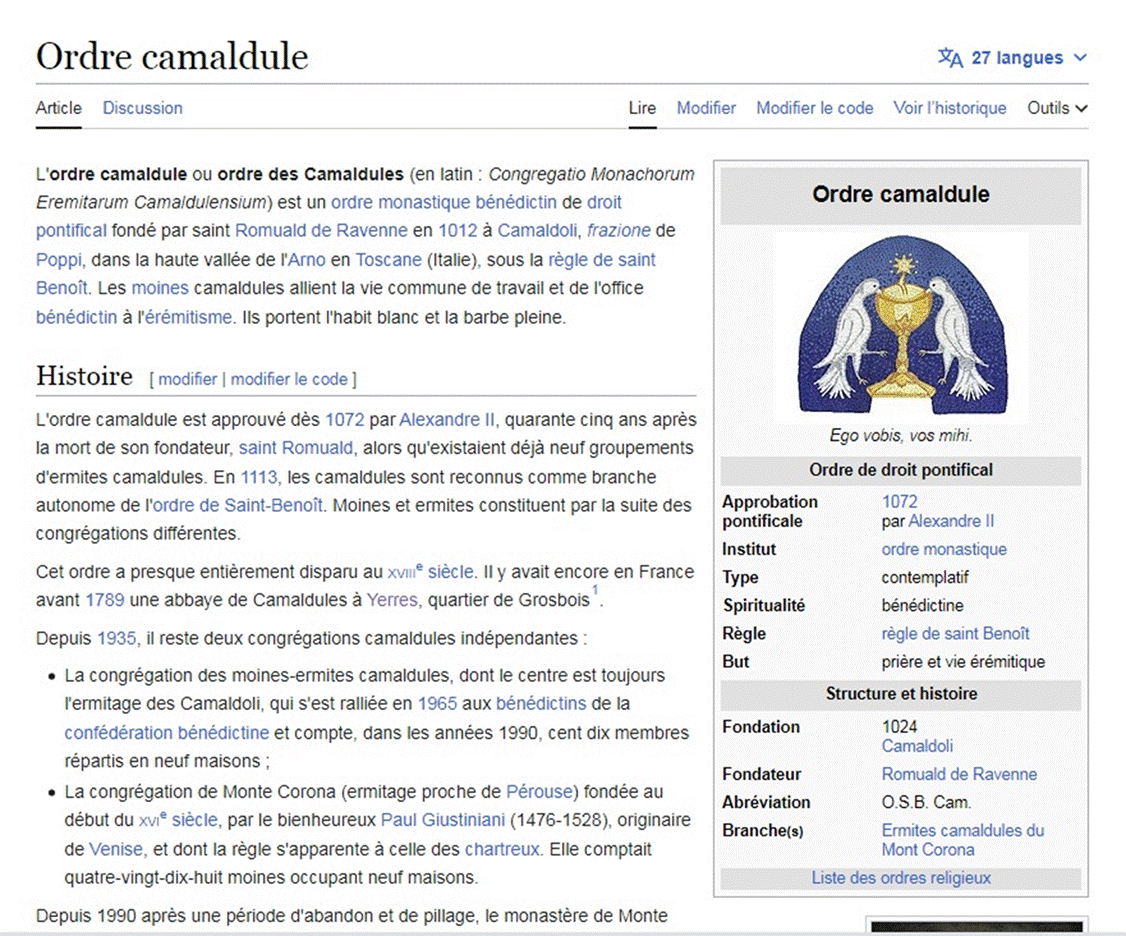The height and width of the screenshot is (936, 1126).
Task: Click modifier next to Histoire heading
Action: 187,379
